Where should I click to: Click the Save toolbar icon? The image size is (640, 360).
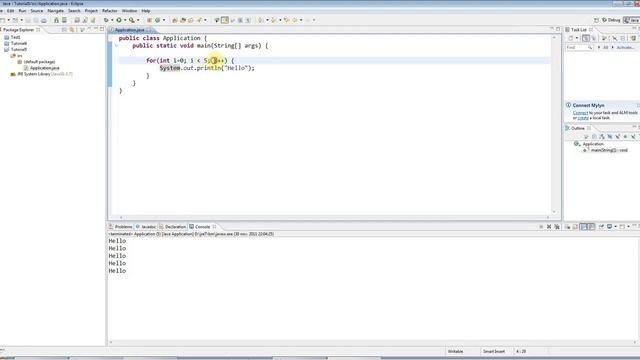(28, 20)
